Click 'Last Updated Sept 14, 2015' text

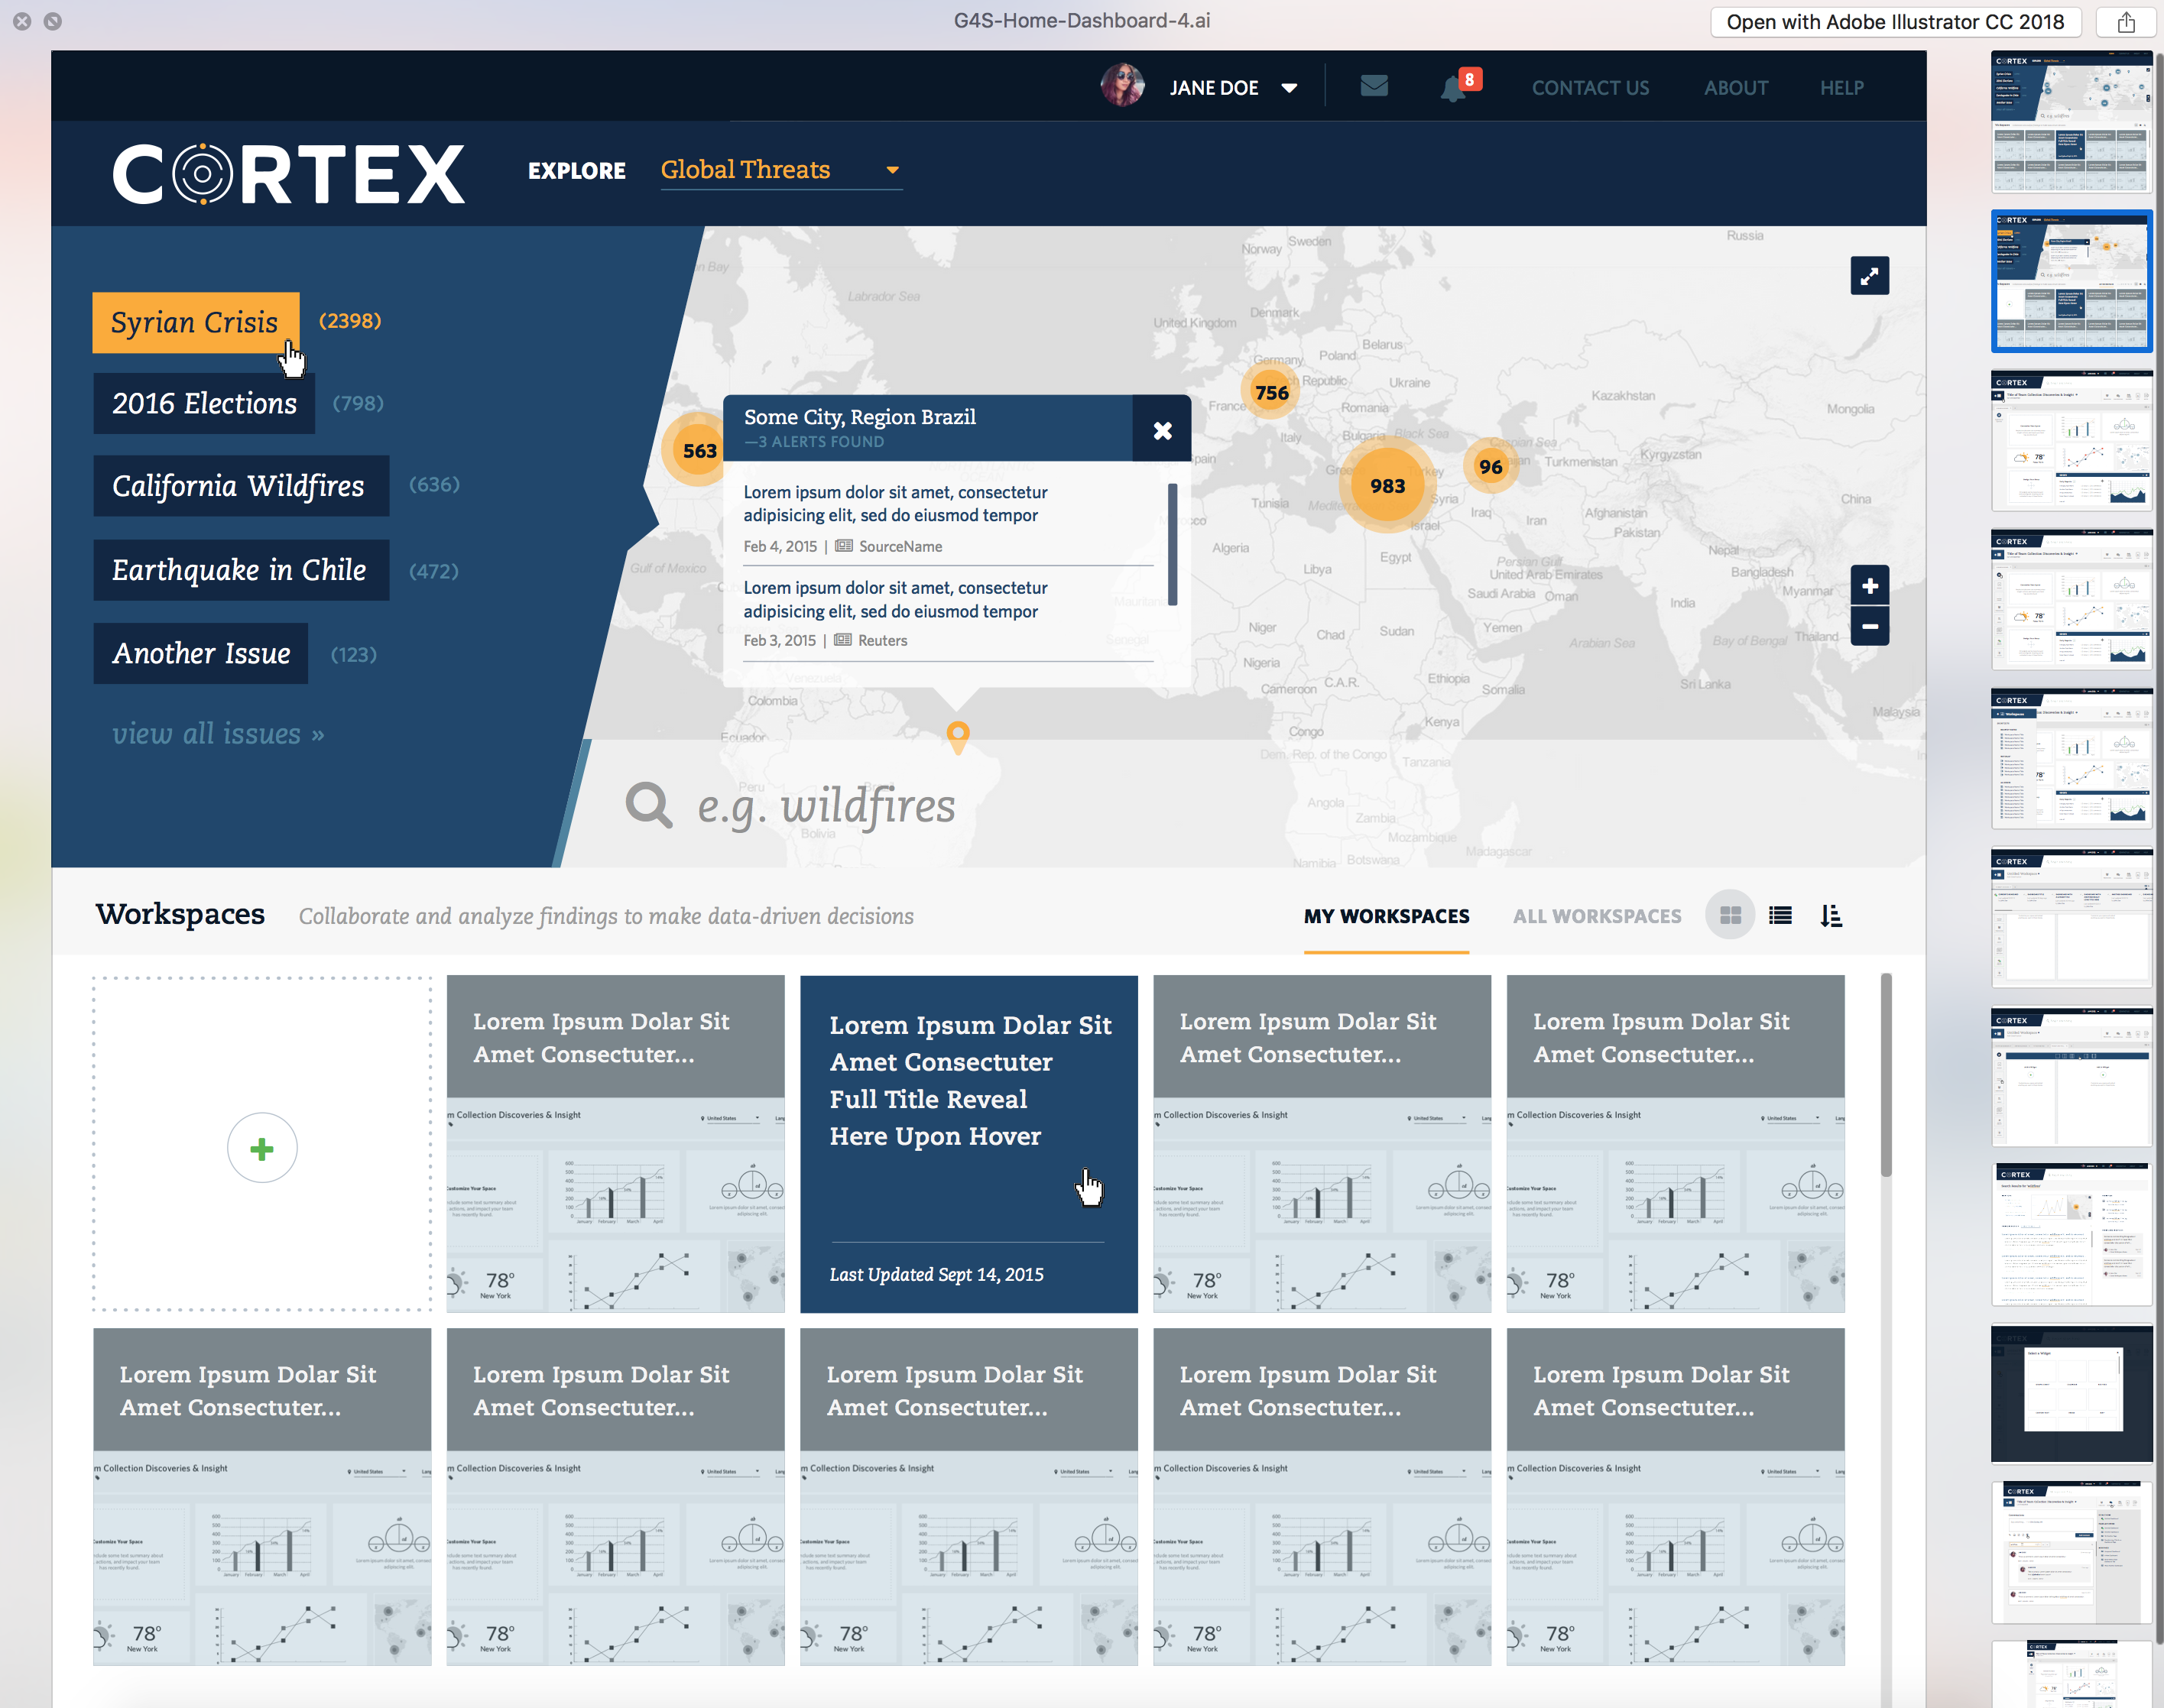[x=936, y=1275]
